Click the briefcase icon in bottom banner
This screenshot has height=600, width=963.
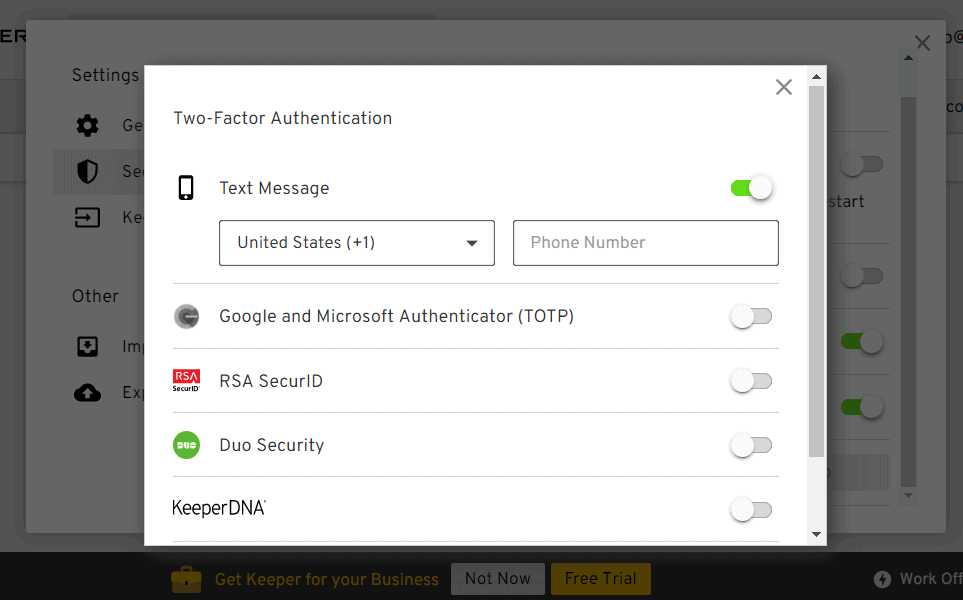[186, 579]
